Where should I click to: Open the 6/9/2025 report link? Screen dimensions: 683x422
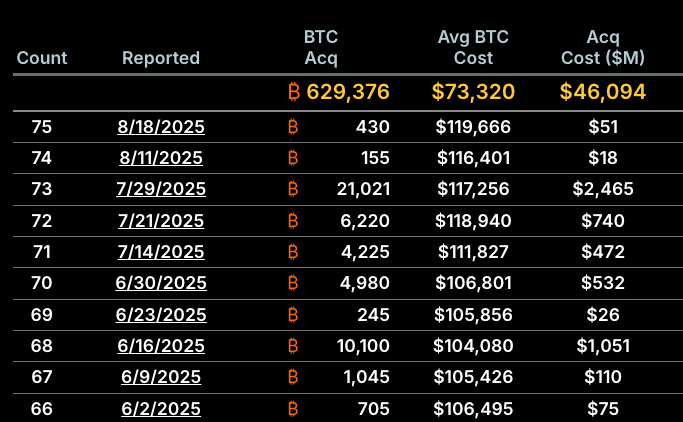[x=160, y=377]
